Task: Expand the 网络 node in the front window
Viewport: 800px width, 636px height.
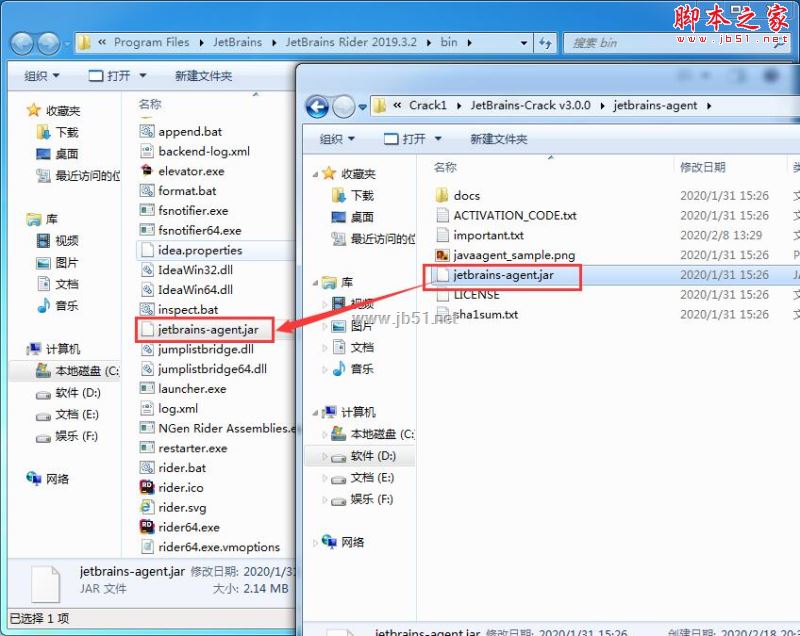Action: pyautogui.click(x=315, y=543)
